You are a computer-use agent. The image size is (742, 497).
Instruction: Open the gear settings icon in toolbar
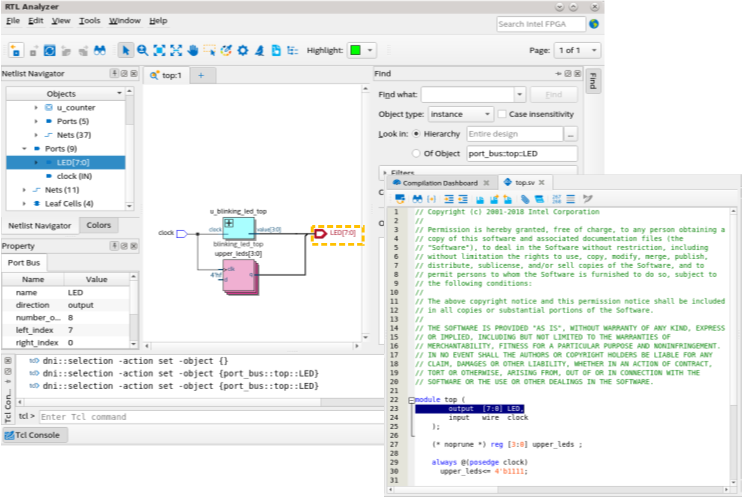coord(243,50)
